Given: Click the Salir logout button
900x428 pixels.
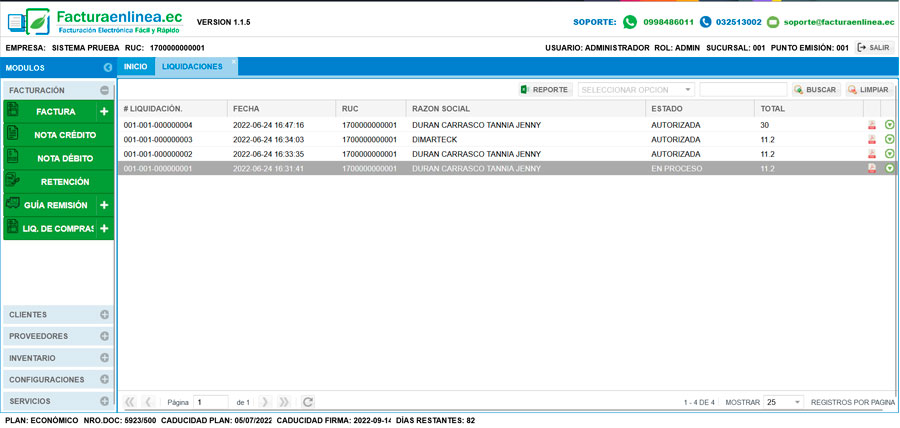Looking at the screenshot, I should tap(873, 47).
